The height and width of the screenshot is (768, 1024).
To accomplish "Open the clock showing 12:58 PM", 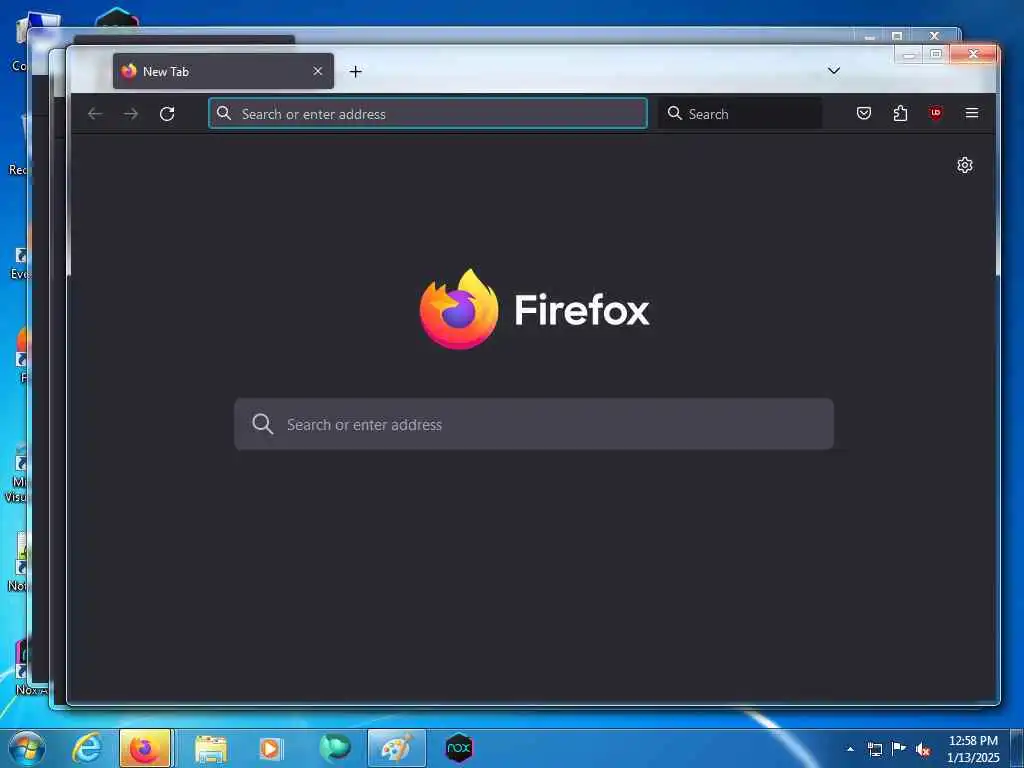I will (x=973, y=749).
